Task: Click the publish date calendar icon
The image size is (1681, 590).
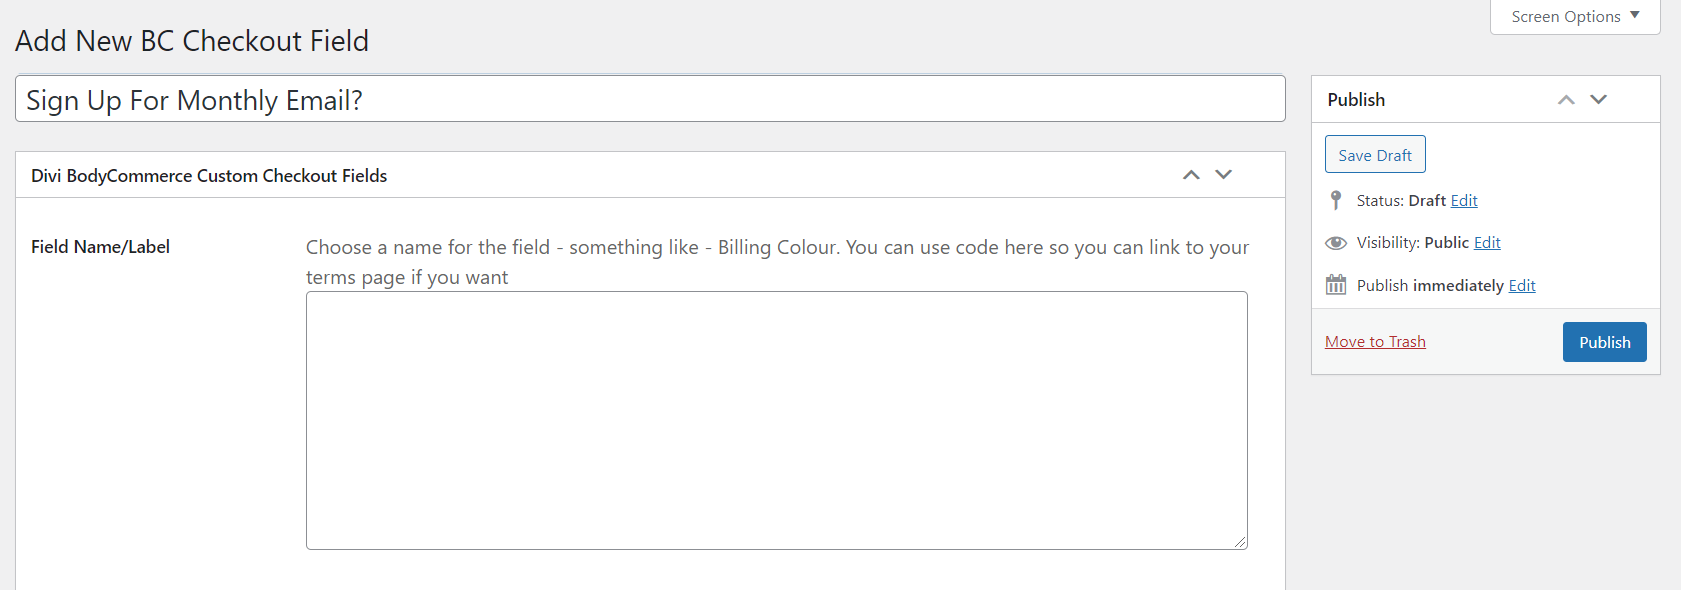Action: point(1336,285)
